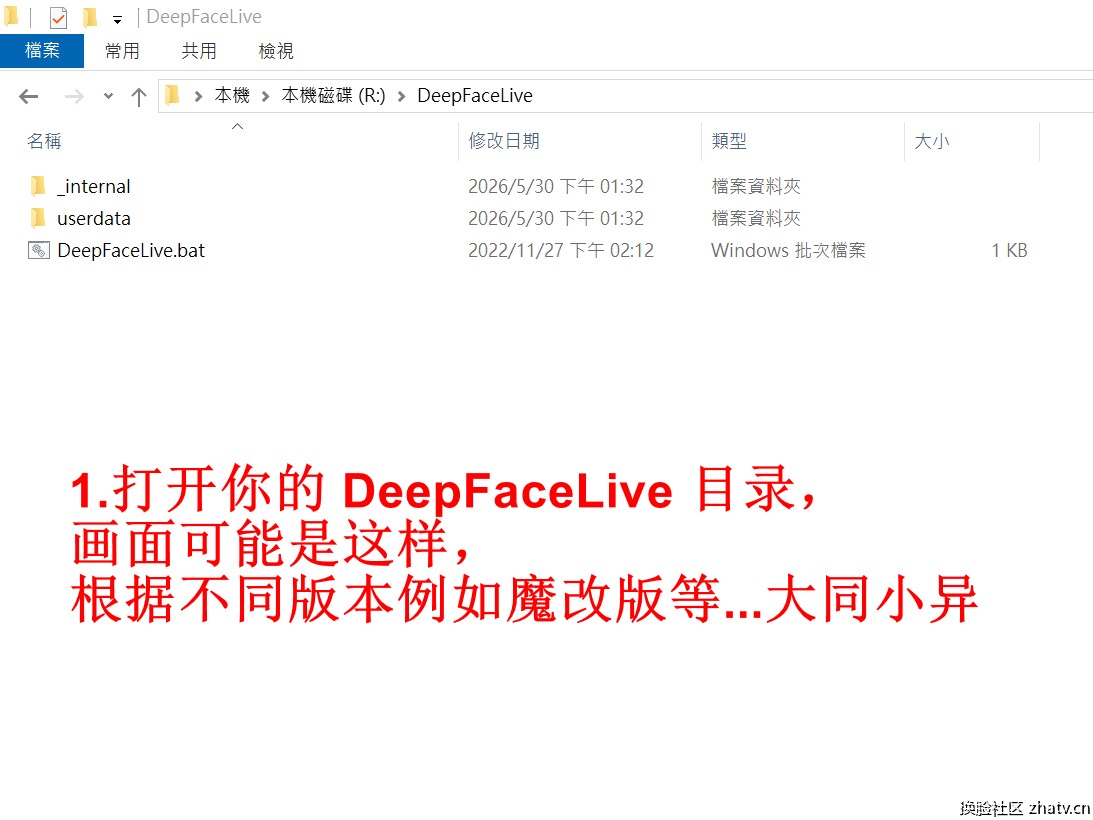Click the DeepFaceLive breadcrumb in the address bar
Image resolution: width=1093 pixels, height=820 pixels.
pos(475,96)
